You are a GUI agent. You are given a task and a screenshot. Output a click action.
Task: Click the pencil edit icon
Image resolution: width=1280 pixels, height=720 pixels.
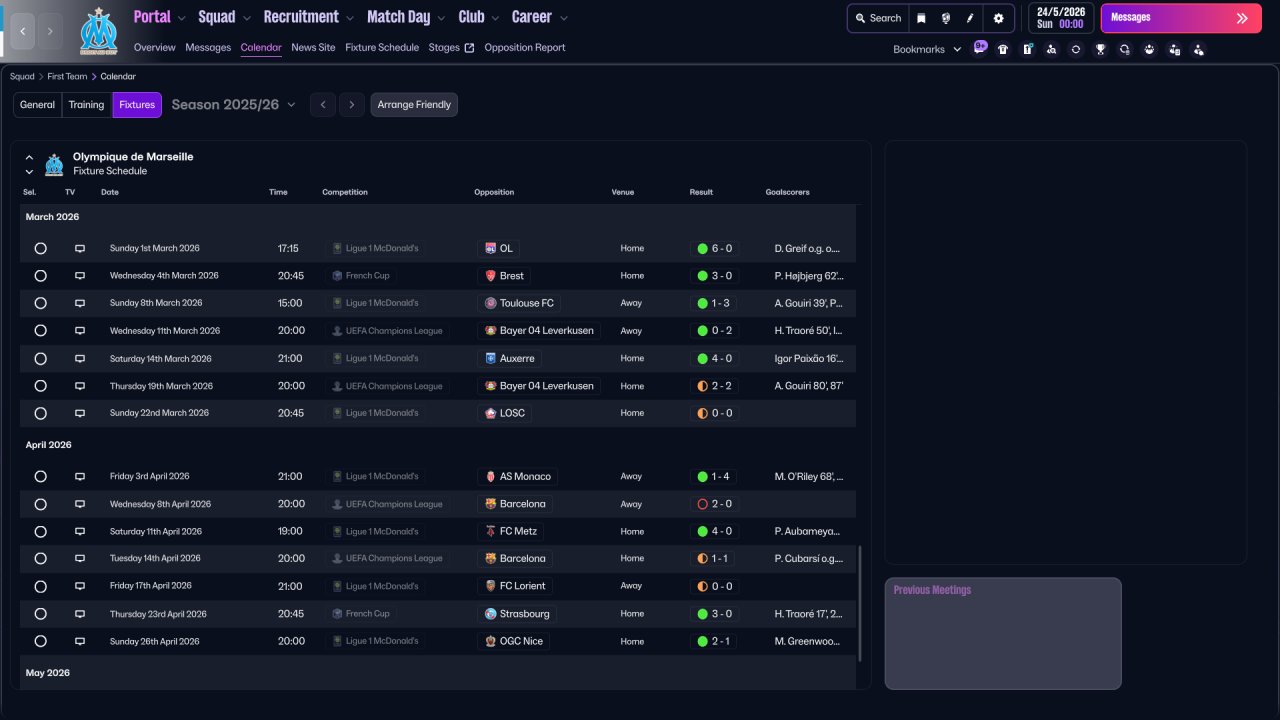click(x=970, y=18)
